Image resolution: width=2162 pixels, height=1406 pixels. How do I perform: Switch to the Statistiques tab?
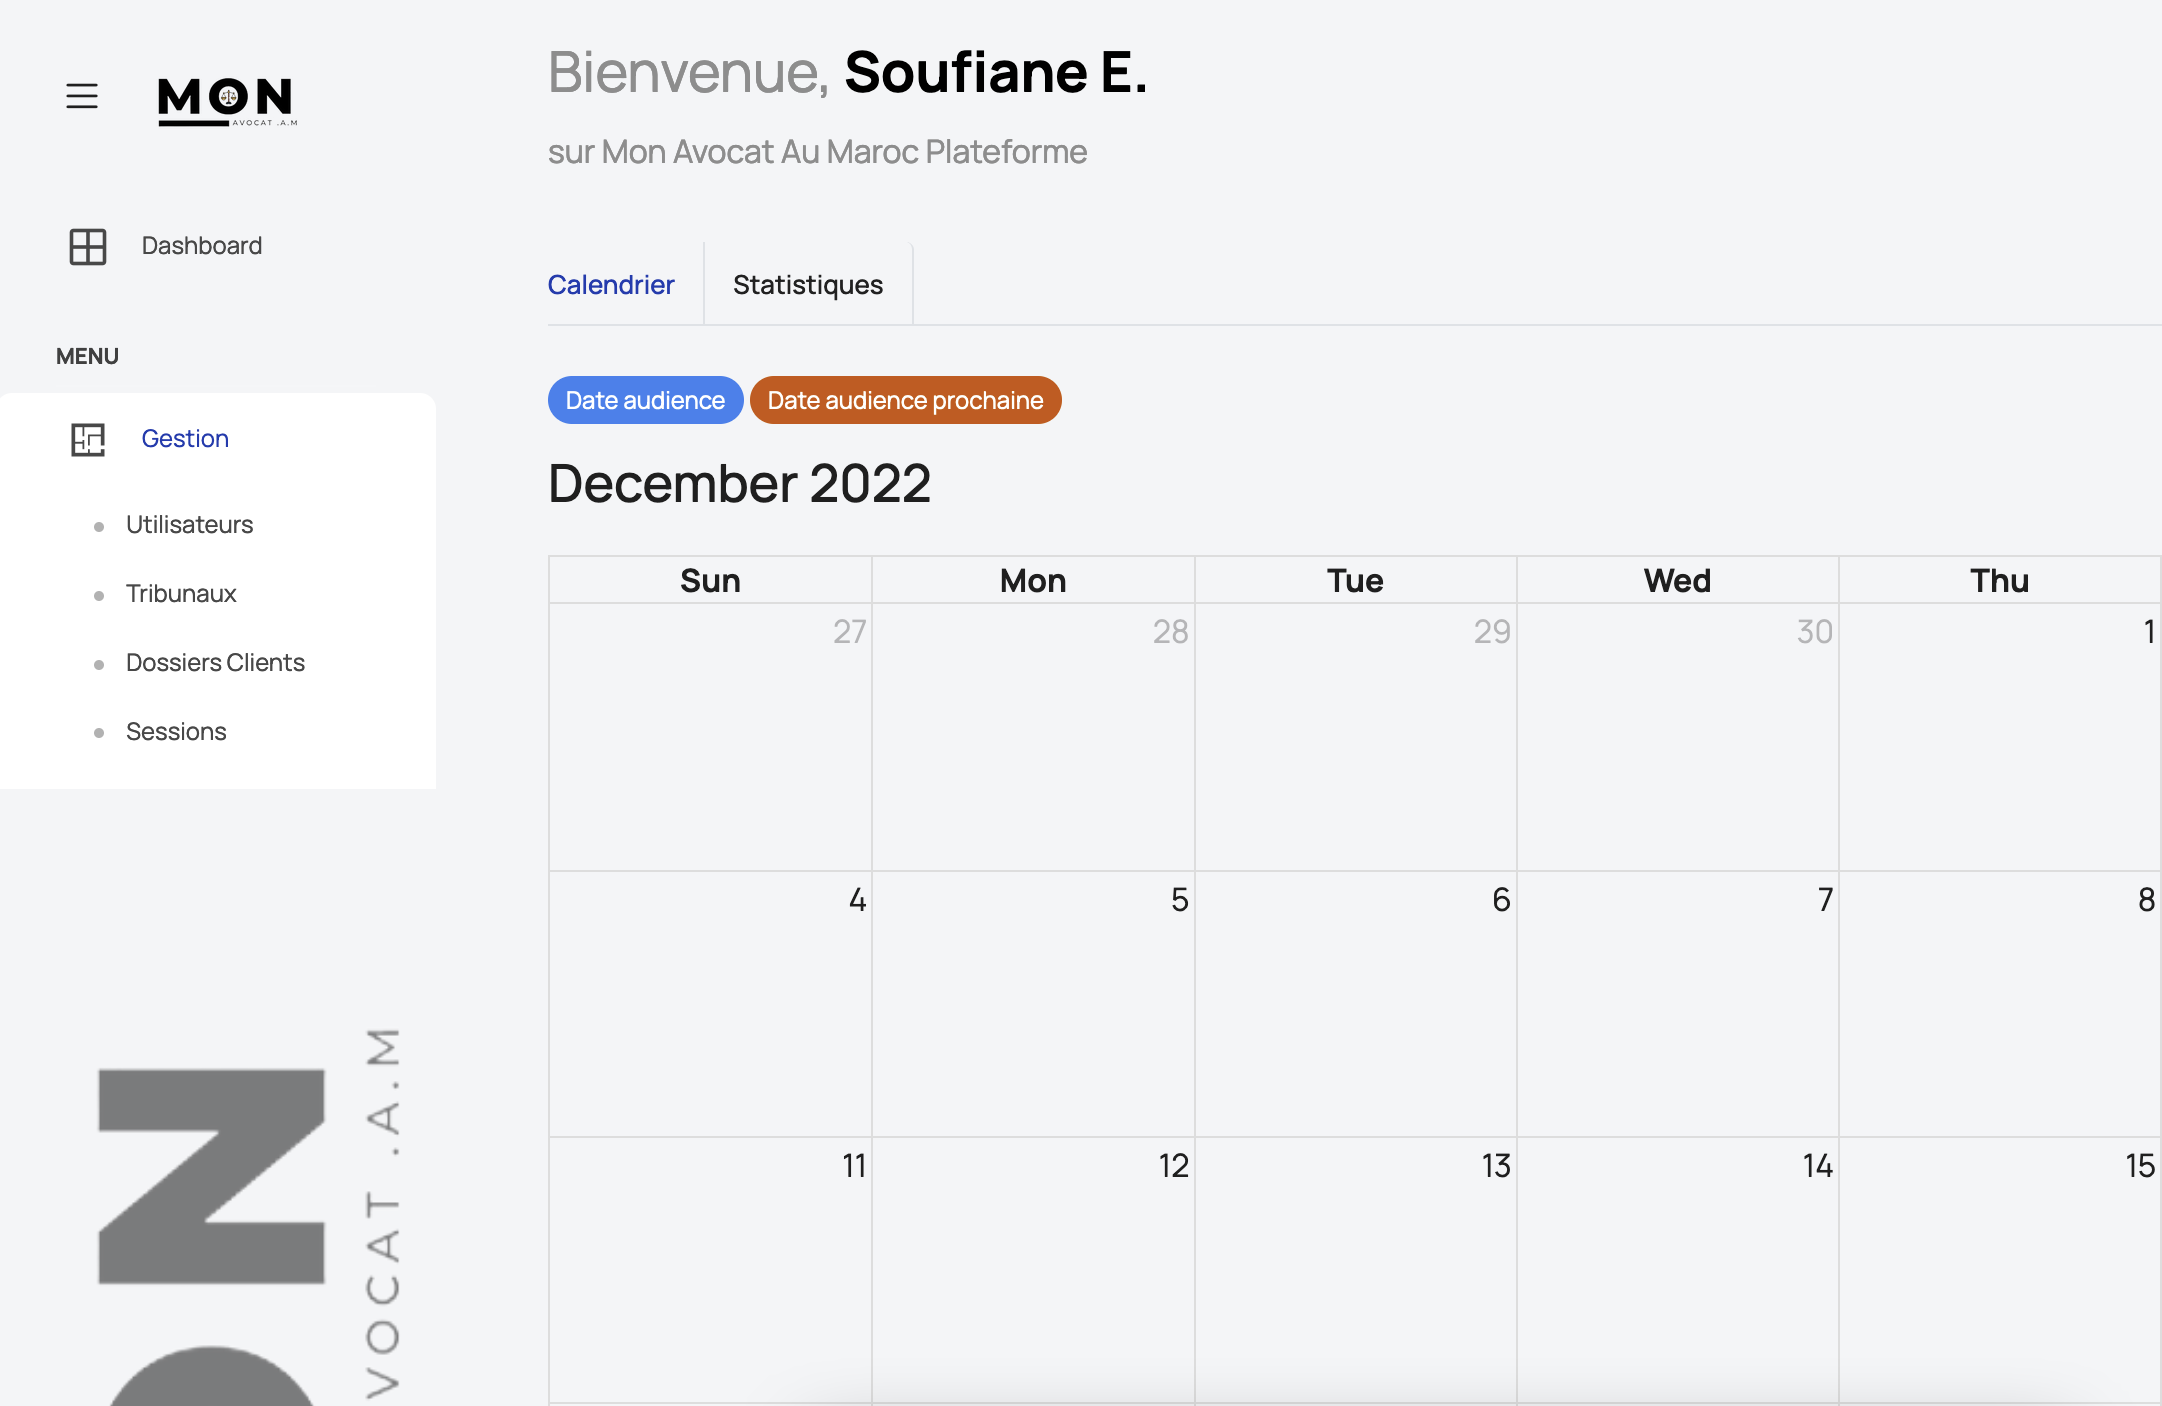pyautogui.click(x=808, y=285)
